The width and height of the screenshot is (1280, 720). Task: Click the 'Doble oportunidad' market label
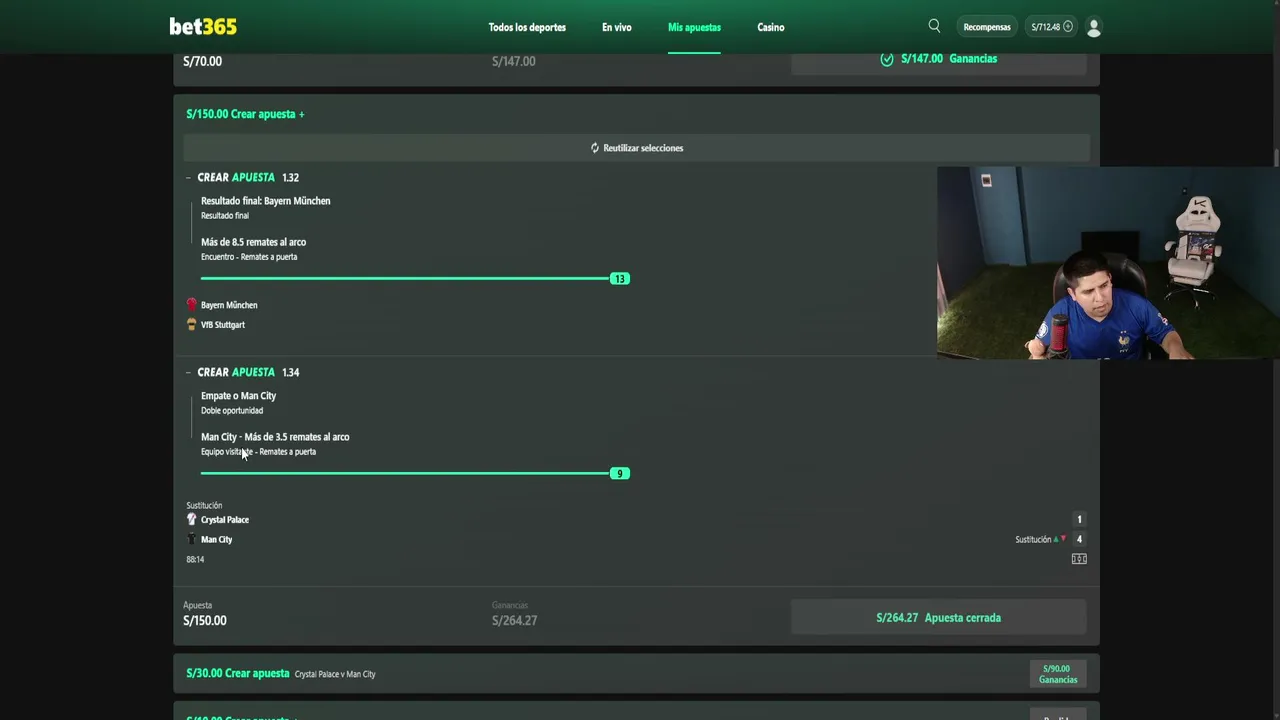coord(232,411)
